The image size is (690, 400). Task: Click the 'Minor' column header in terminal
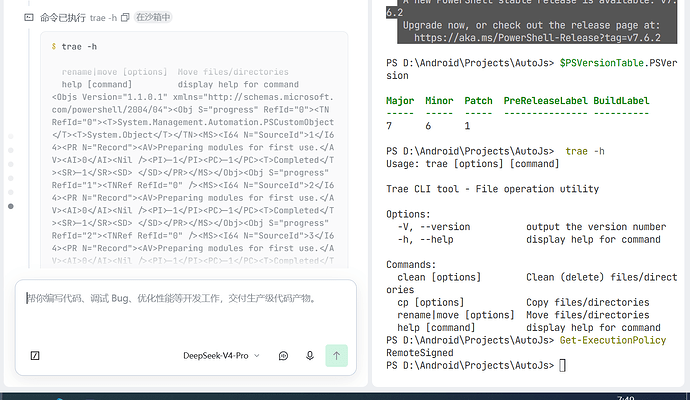pos(439,101)
